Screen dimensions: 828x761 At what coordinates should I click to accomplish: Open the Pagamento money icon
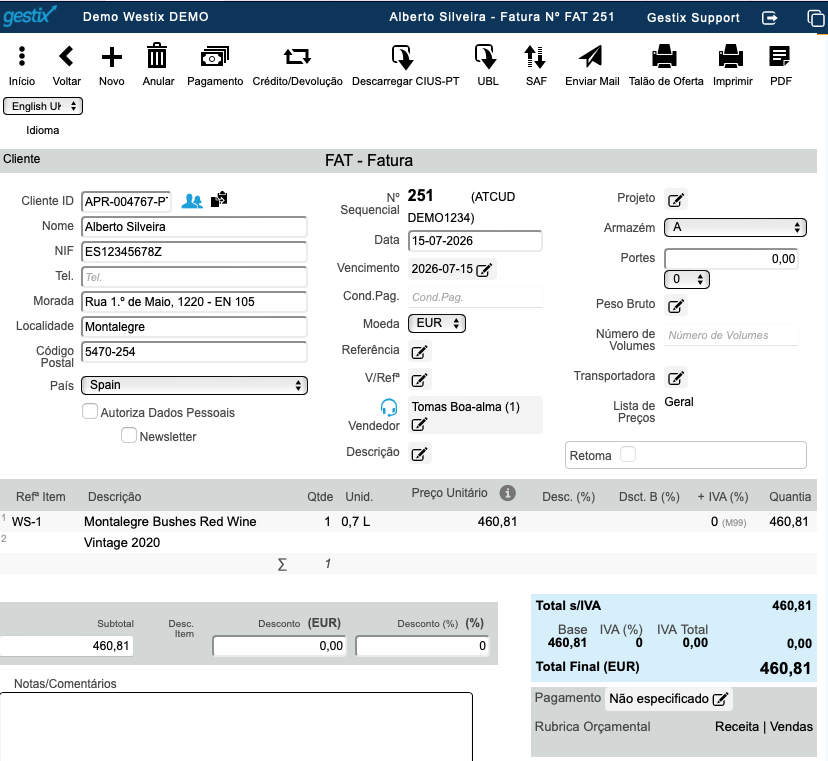[214, 57]
